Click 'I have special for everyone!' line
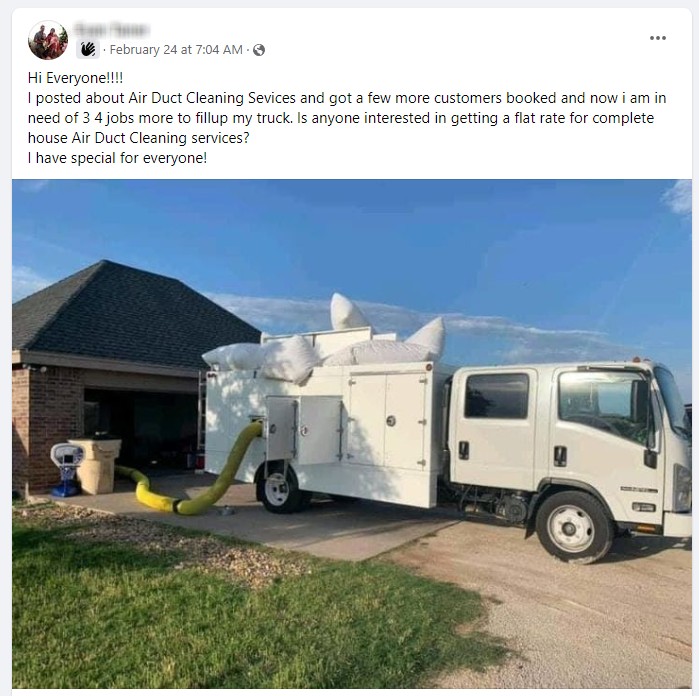The image size is (699, 696). [x=117, y=158]
